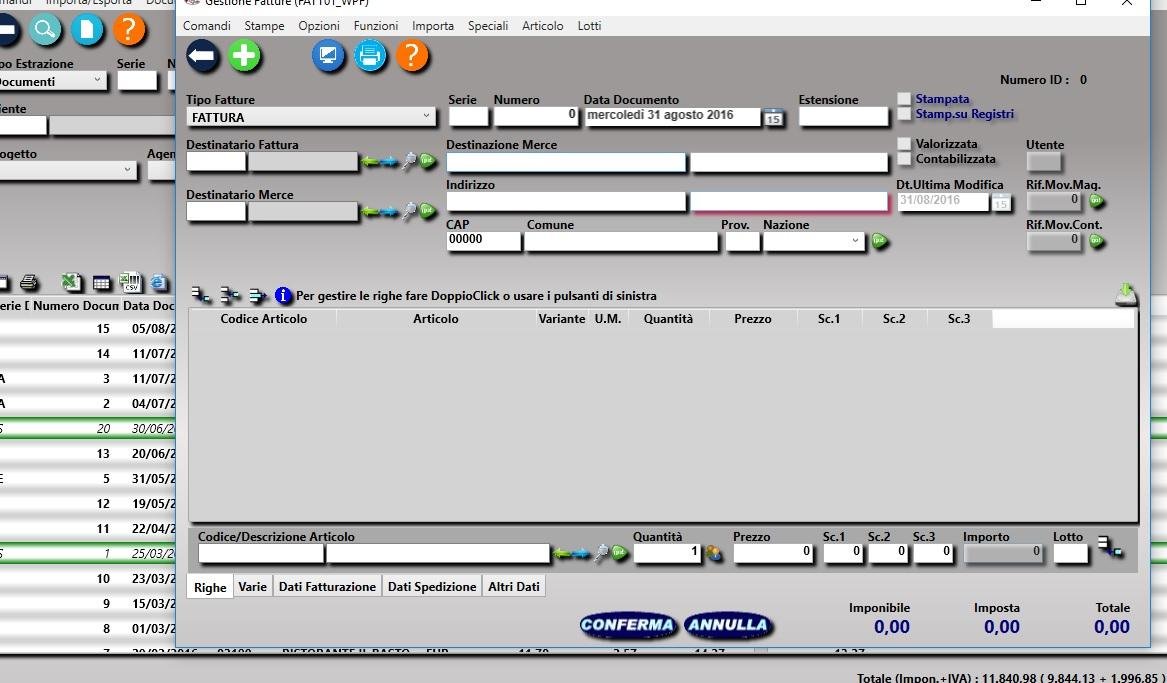Click the green download arrow icon above grid

click(x=1126, y=294)
